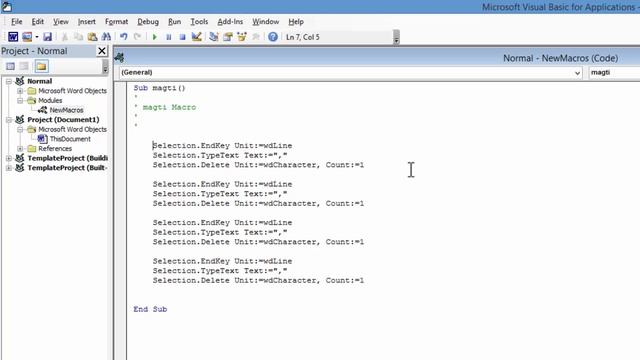Open the Insert menu
This screenshot has width=640, height=360.
(87, 22)
